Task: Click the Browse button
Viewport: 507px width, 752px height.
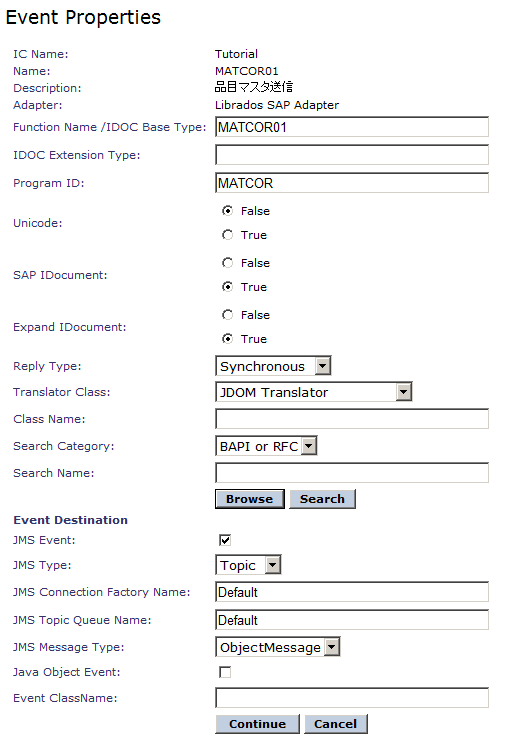Action: click(x=249, y=499)
